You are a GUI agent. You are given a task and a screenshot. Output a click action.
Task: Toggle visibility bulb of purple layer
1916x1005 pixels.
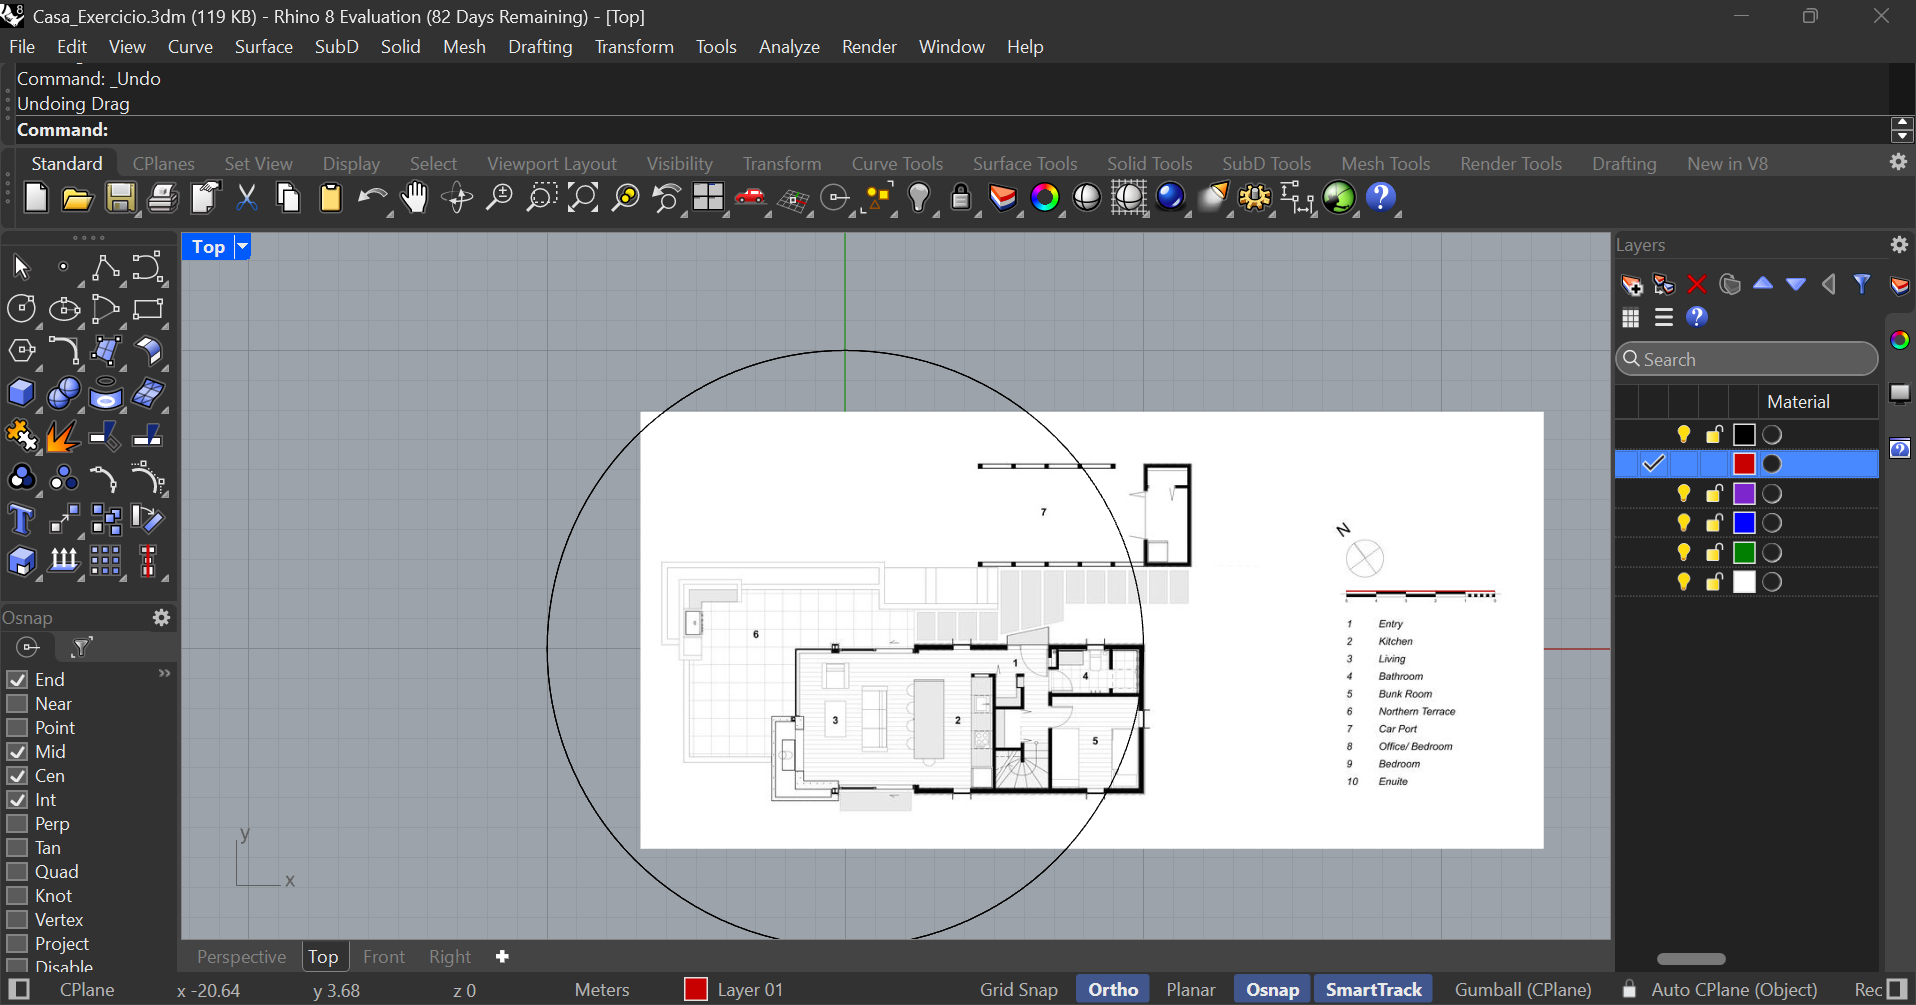[1684, 494]
